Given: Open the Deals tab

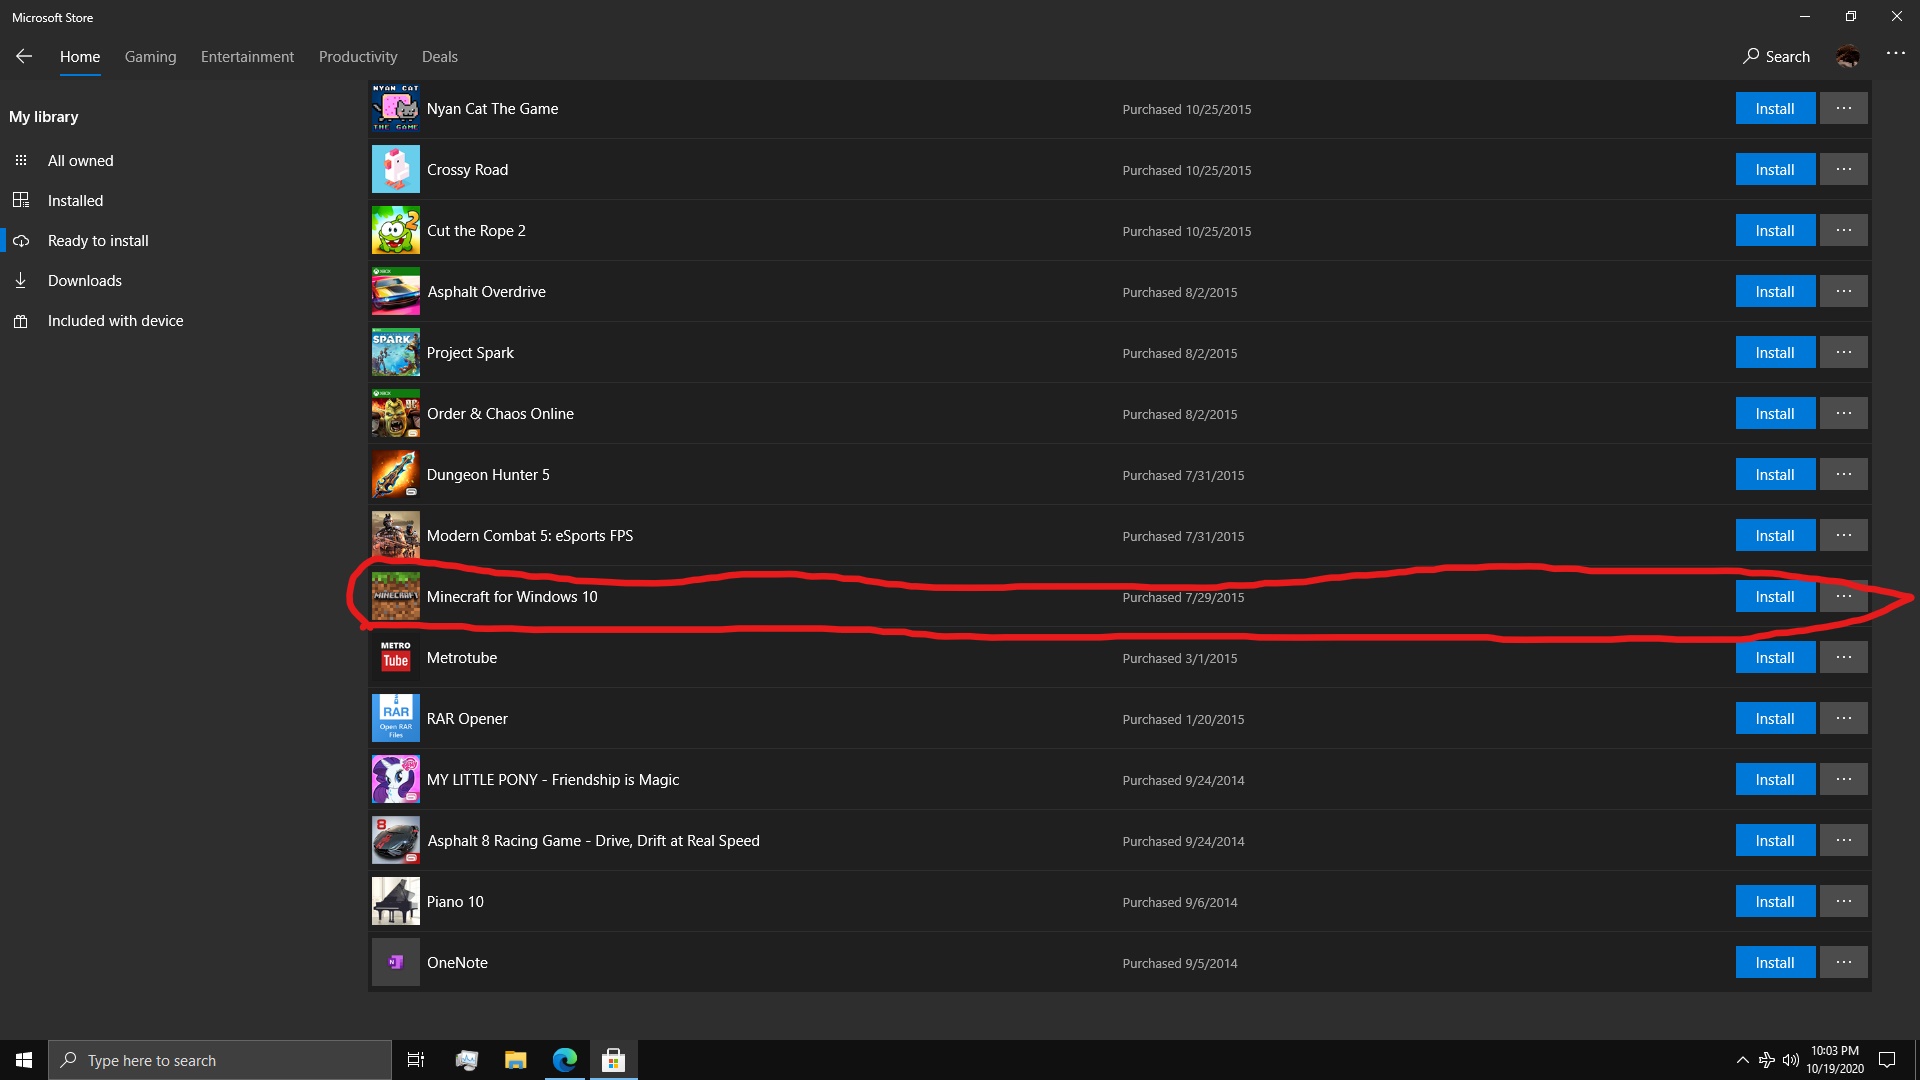Looking at the screenshot, I should [x=439, y=57].
